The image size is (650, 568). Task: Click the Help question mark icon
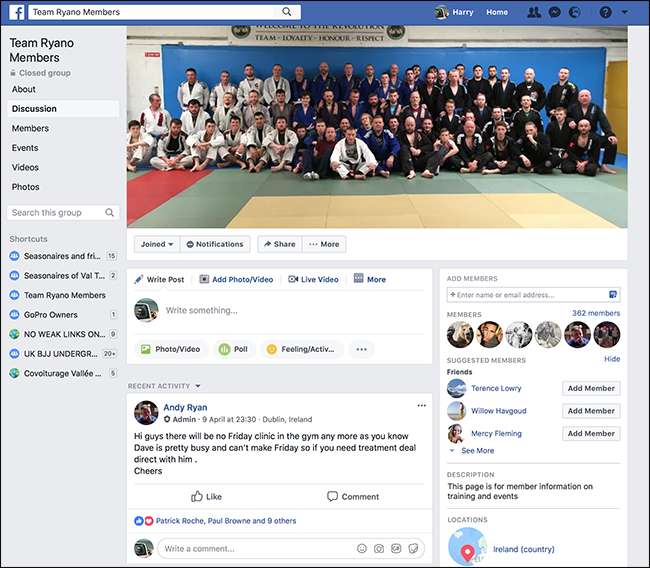pos(605,12)
